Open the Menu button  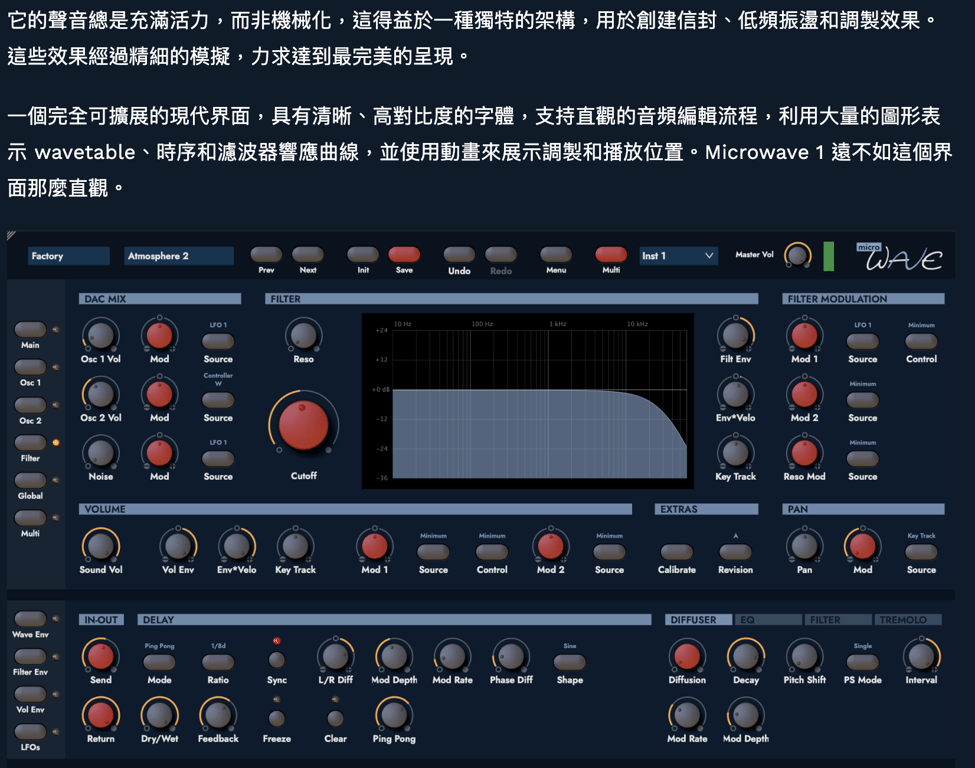click(x=556, y=254)
